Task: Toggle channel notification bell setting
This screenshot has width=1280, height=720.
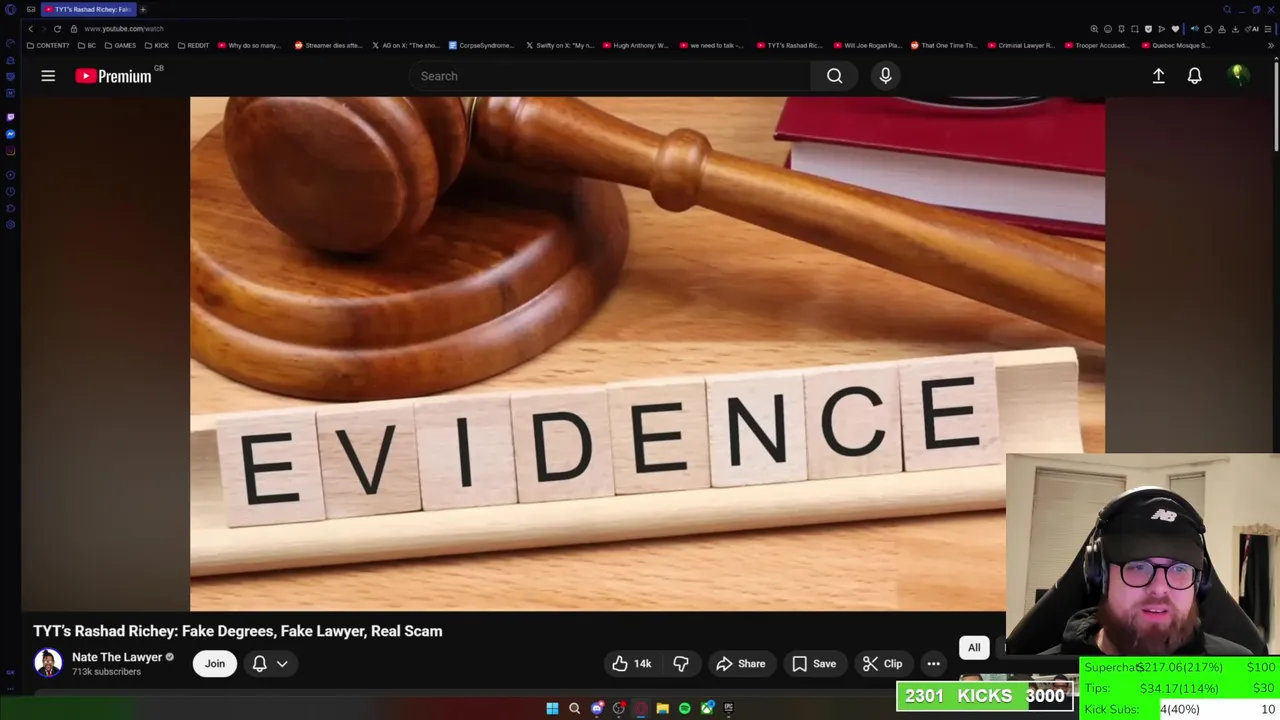Action: click(259, 664)
